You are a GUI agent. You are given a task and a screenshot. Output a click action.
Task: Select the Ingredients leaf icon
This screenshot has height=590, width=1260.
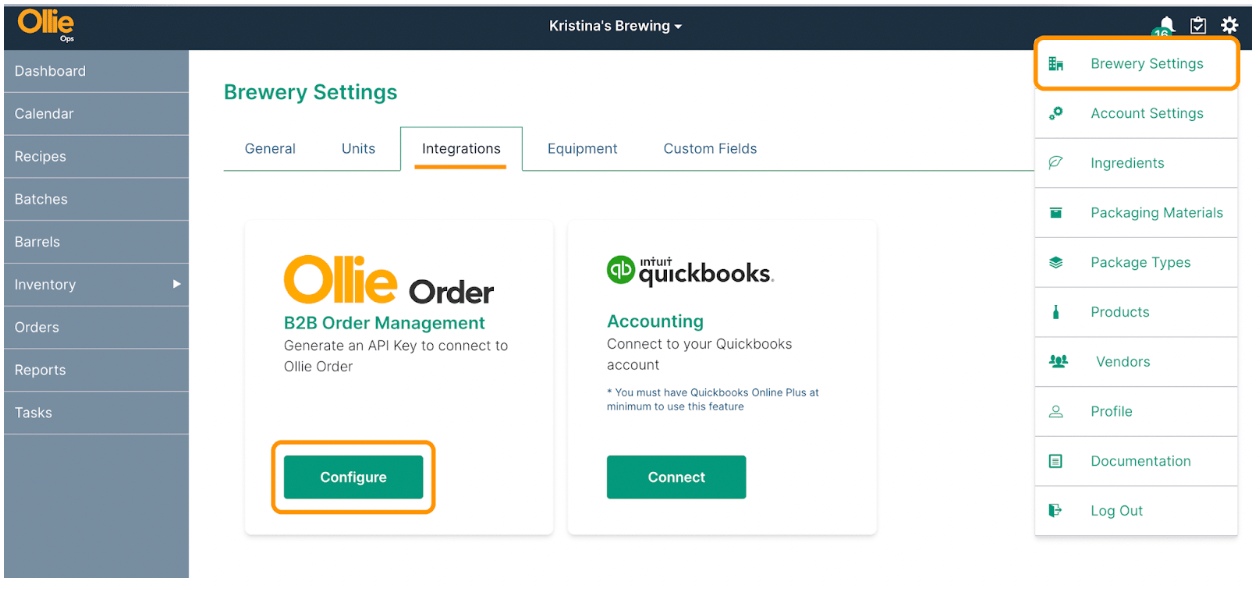[1056, 163]
